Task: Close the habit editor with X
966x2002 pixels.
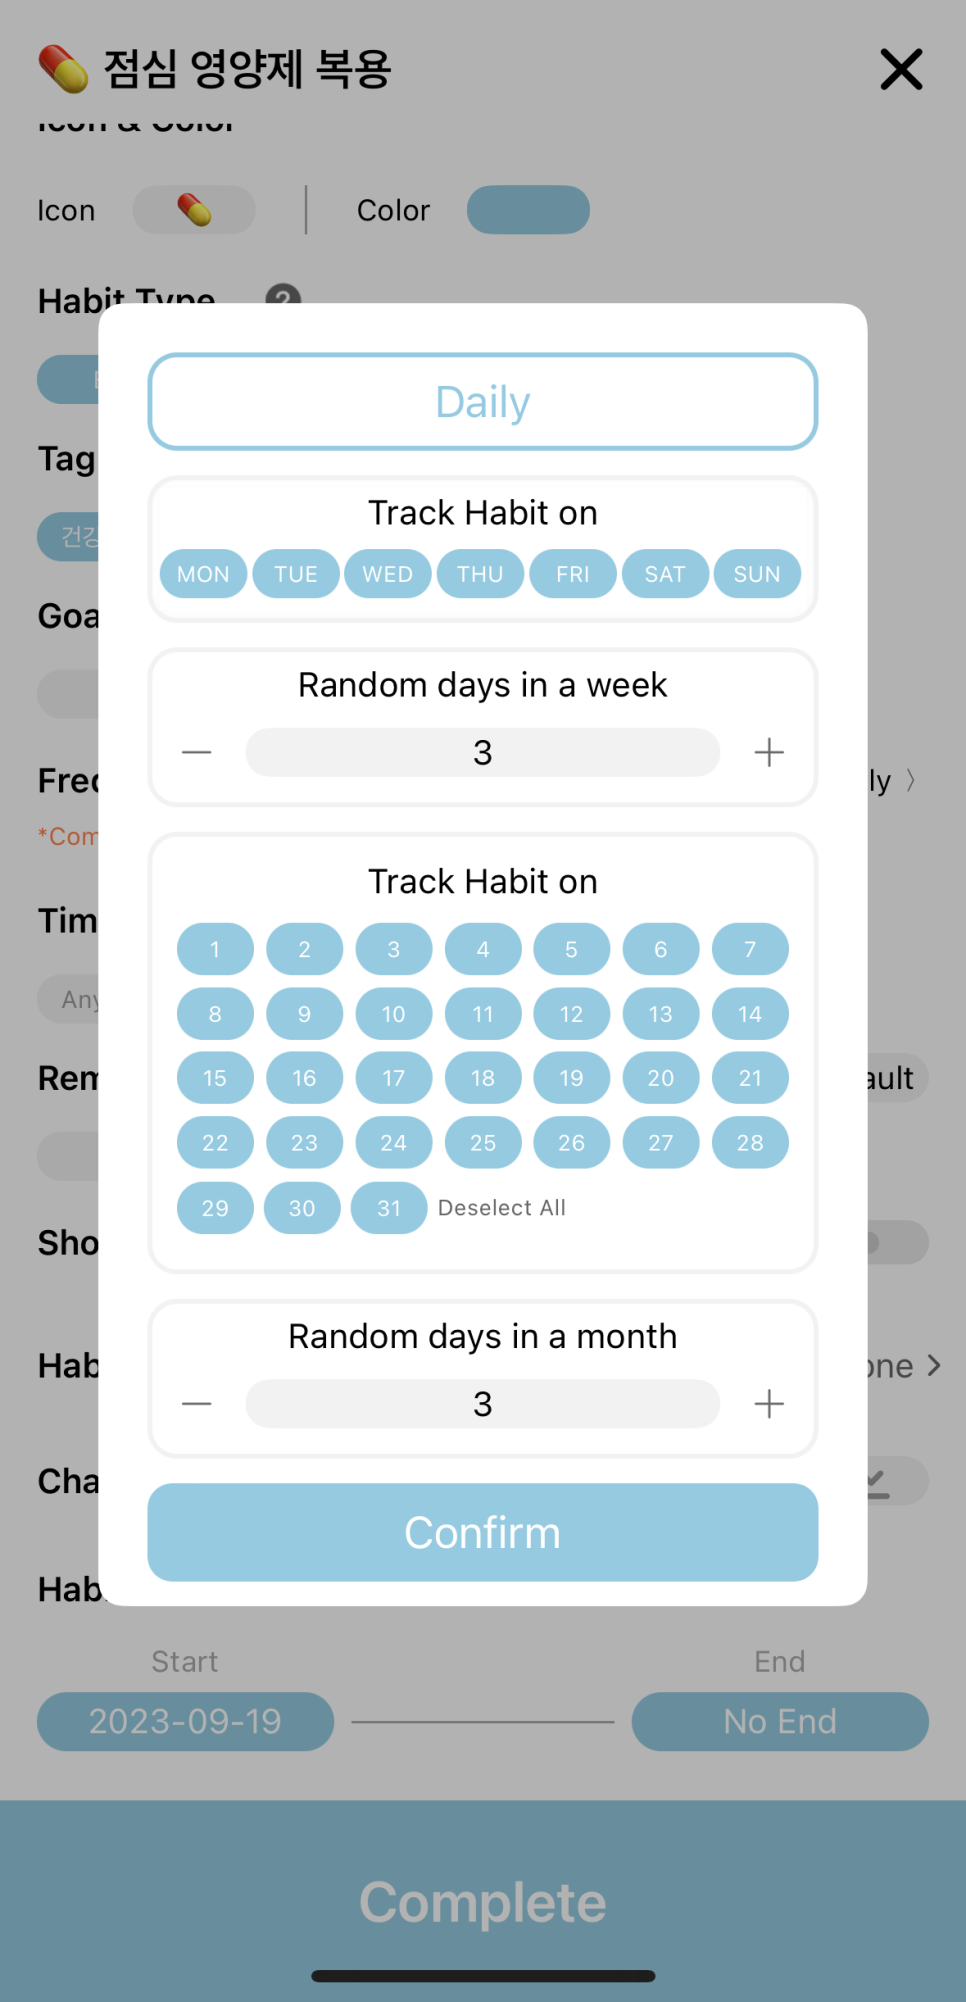Action: (901, 69)
